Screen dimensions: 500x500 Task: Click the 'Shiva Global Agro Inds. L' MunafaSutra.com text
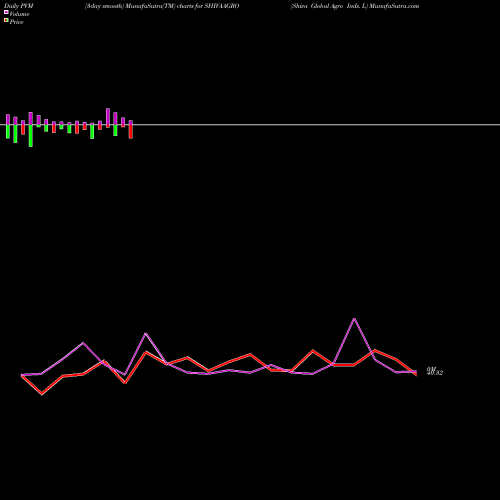click(x=355, y=6)
